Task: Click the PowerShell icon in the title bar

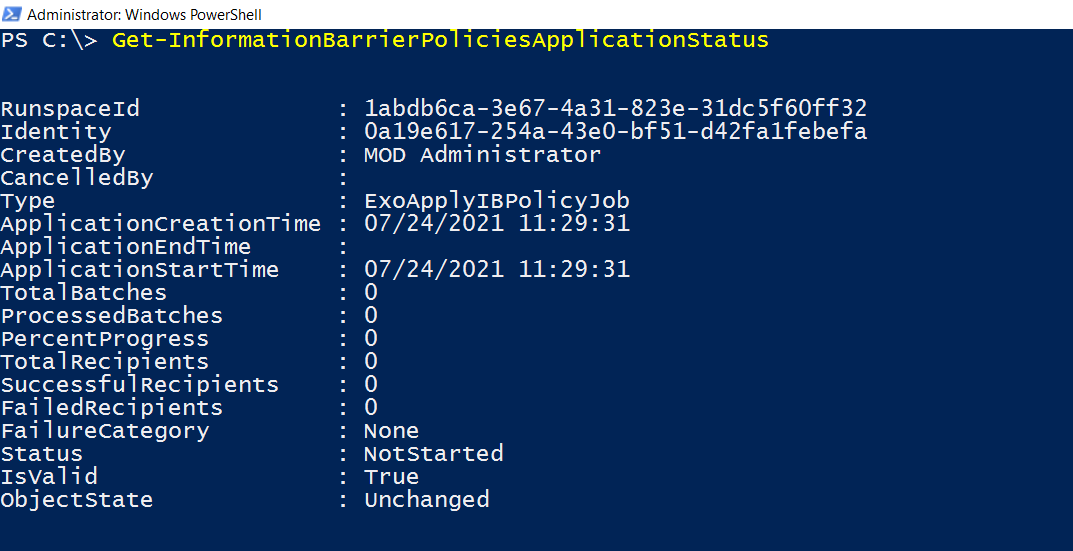Action: 12,15
